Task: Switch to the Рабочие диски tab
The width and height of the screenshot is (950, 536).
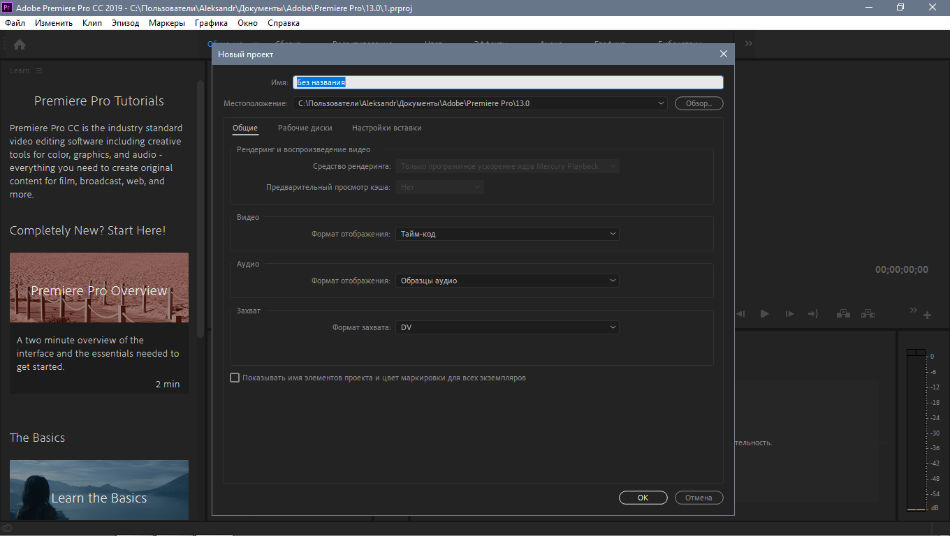Action: pos(305,128)
